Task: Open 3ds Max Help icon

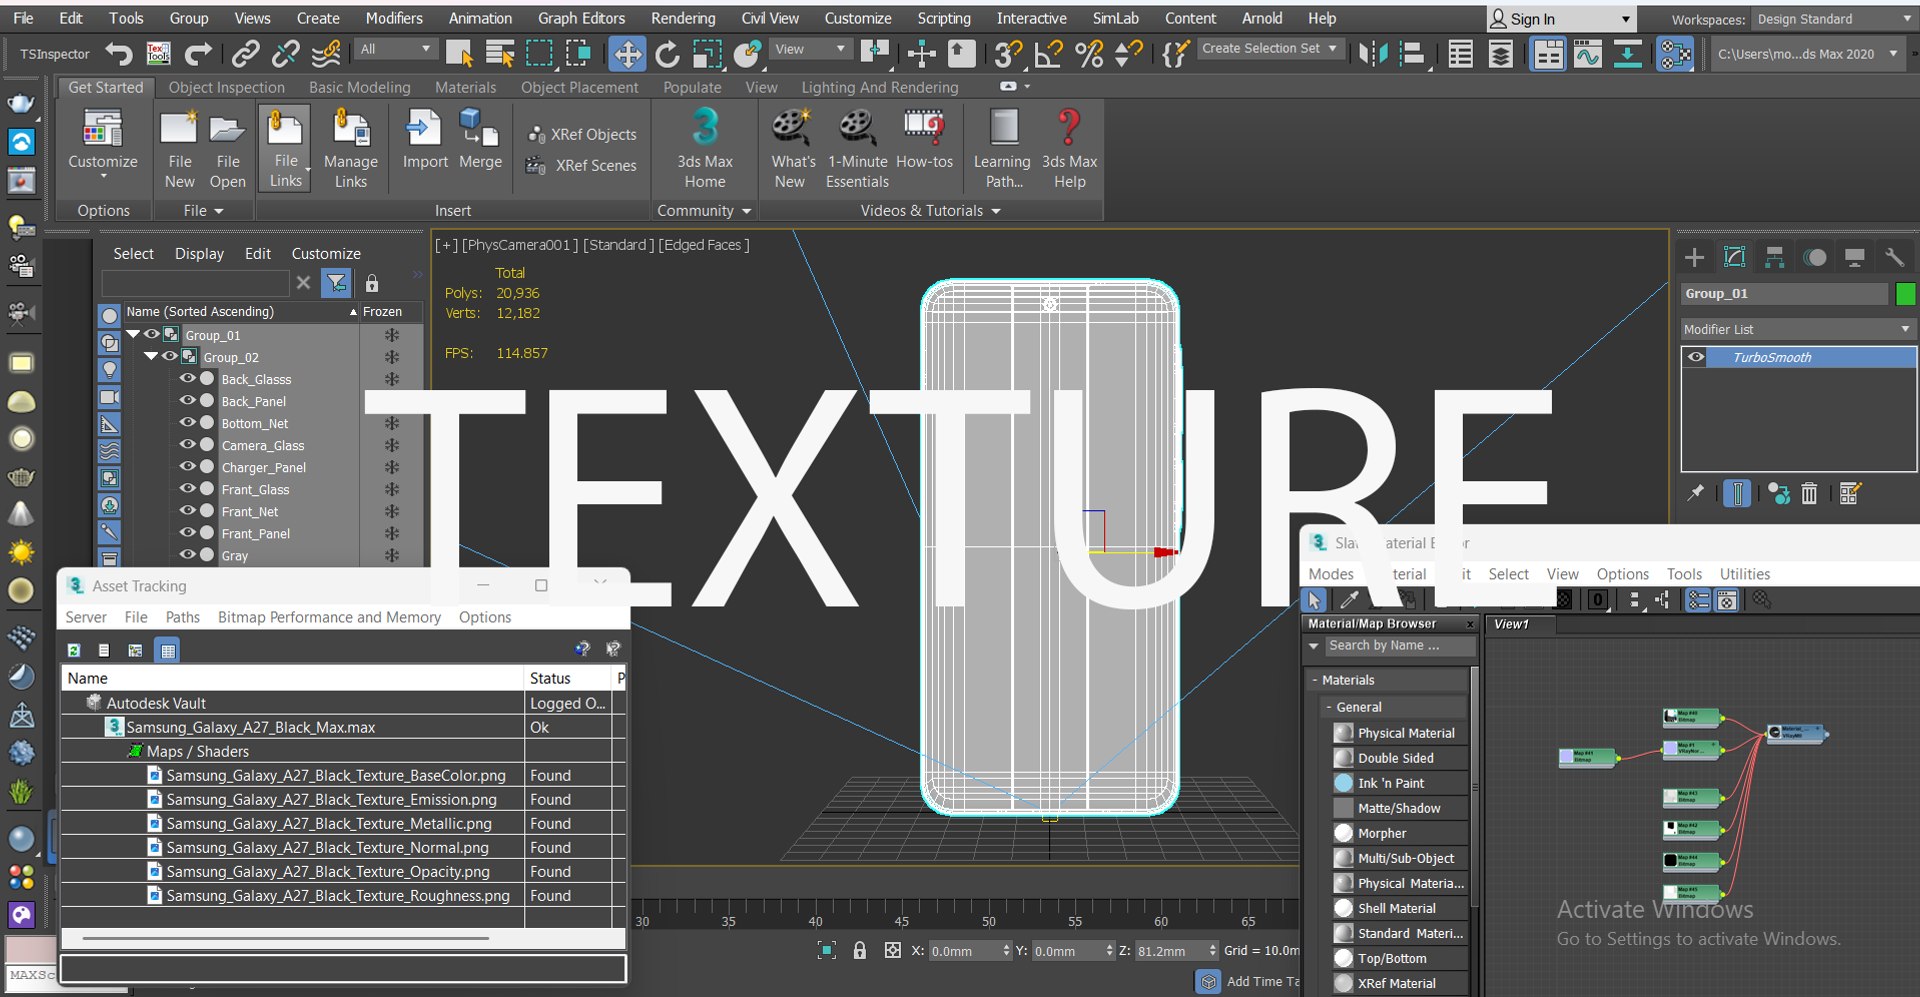Action: coord(1069,149)
